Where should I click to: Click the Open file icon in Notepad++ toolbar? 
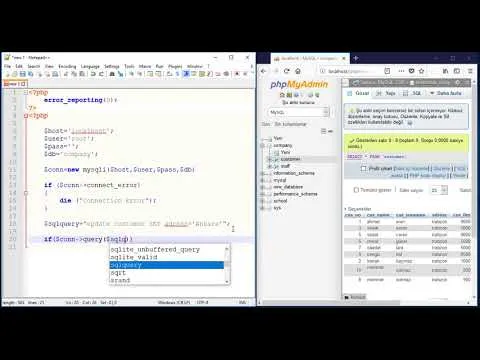click(14, 74)
